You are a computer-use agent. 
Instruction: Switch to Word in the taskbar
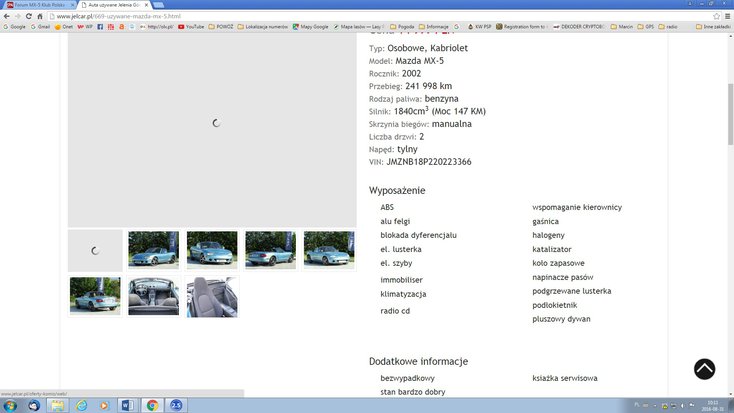128,406
